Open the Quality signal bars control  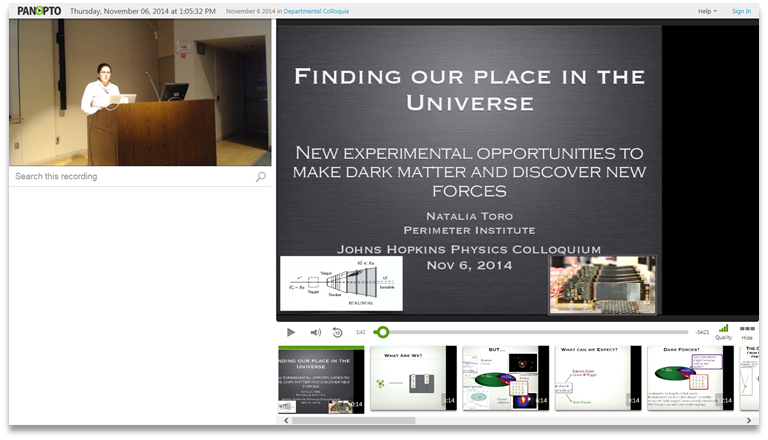[x=723, y=332]
